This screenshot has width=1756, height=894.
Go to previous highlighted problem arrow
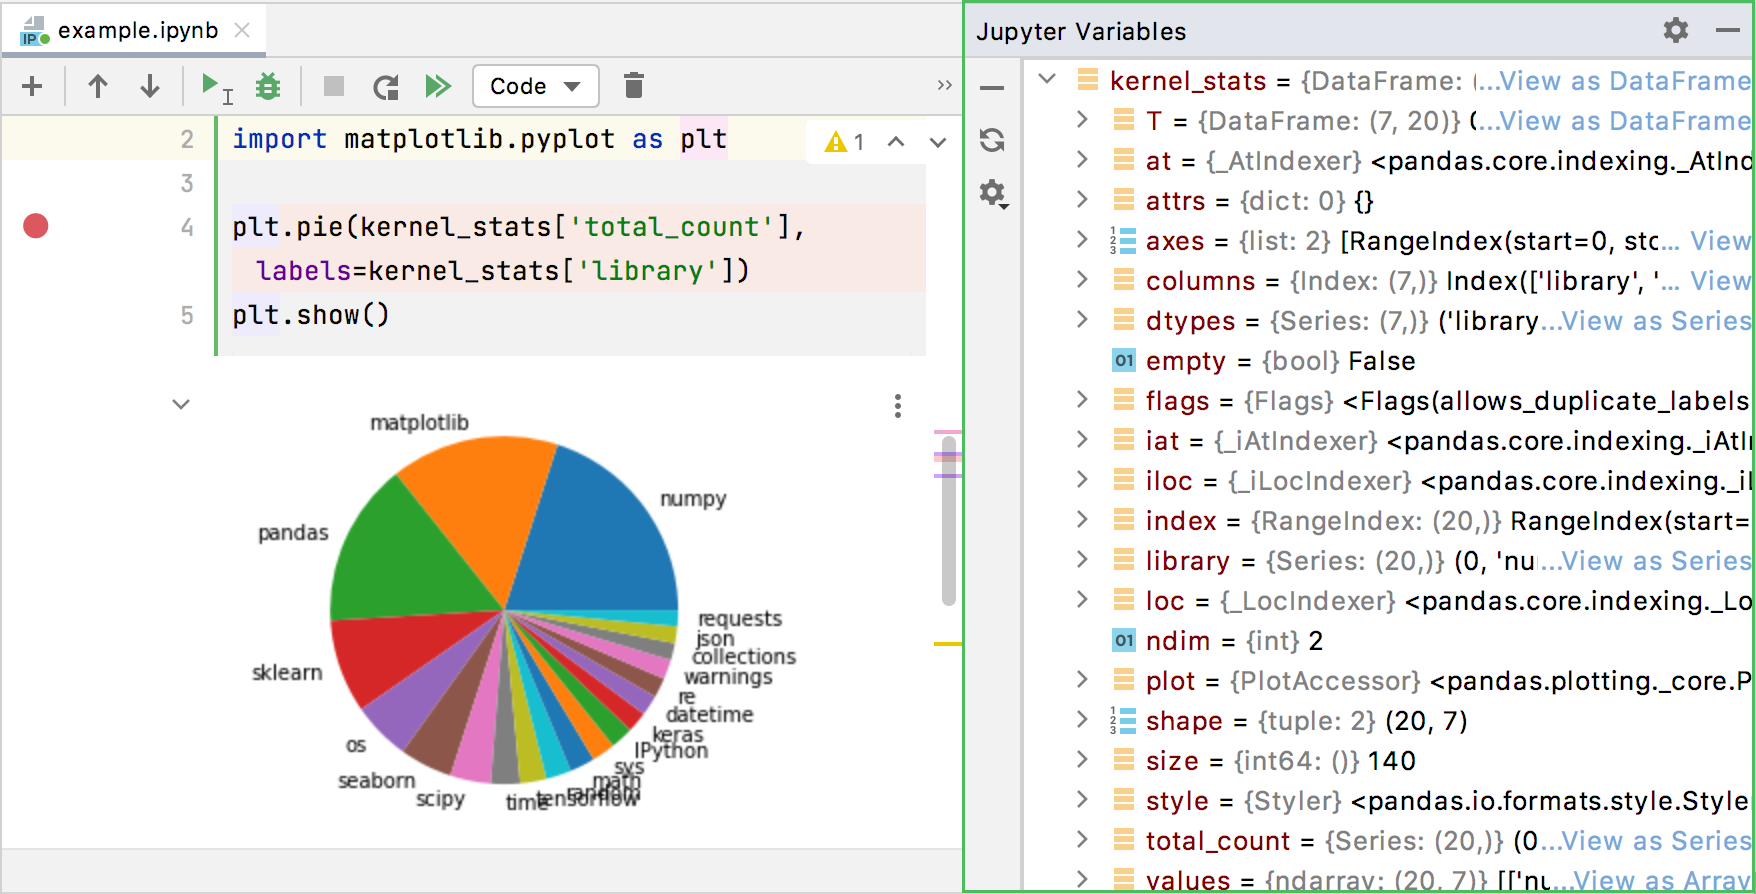[x=896, y=142]
